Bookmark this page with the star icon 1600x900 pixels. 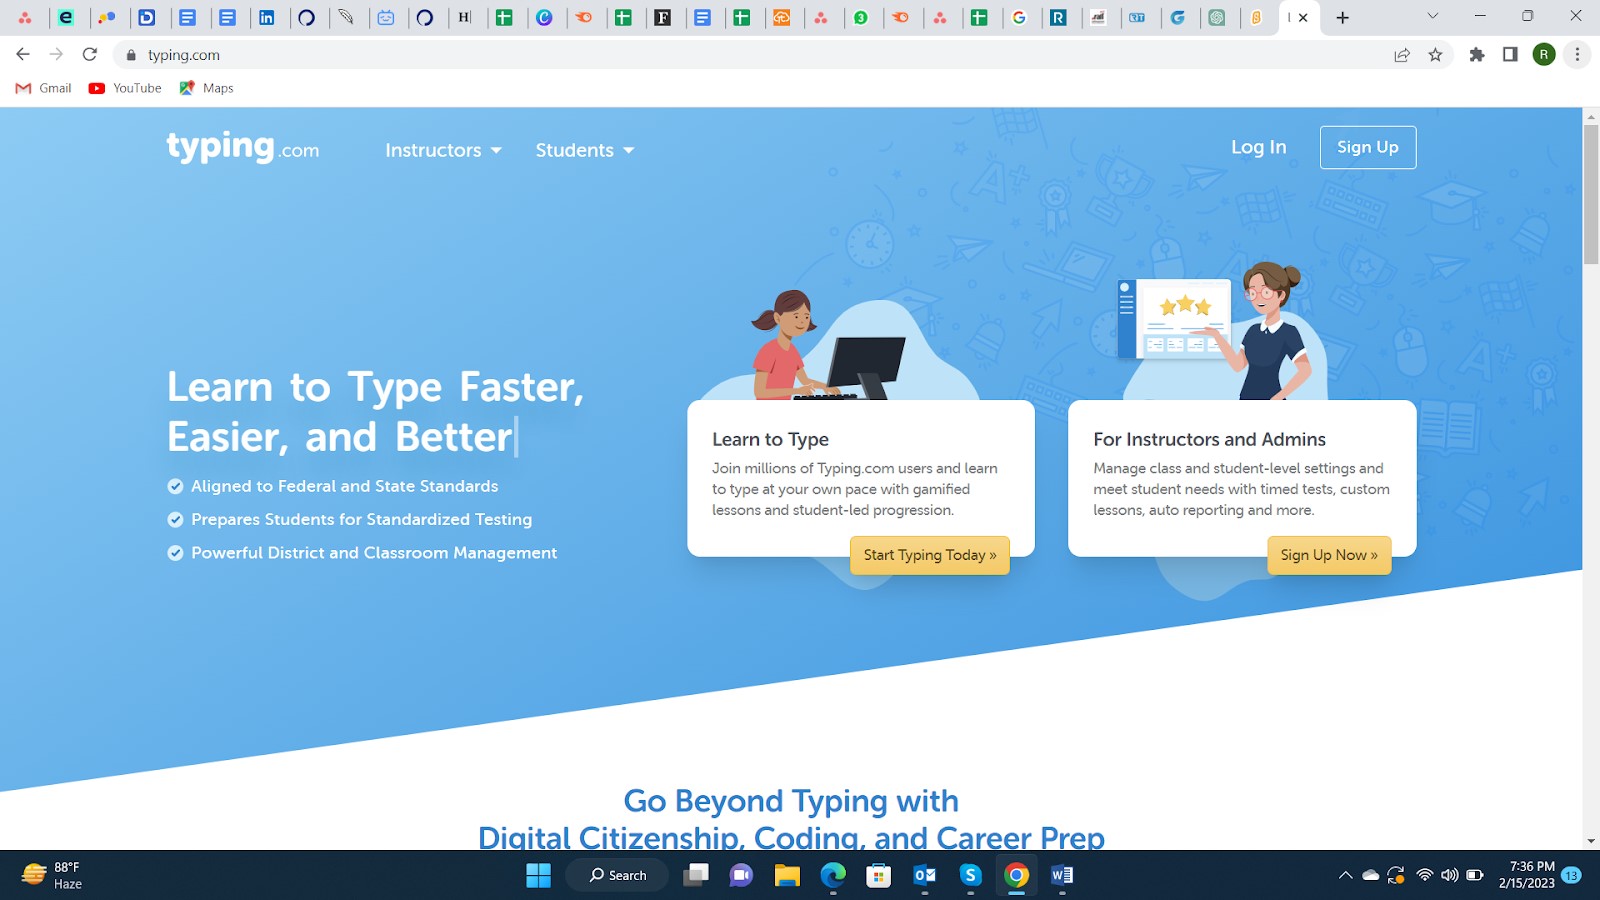pos(1435,55)
